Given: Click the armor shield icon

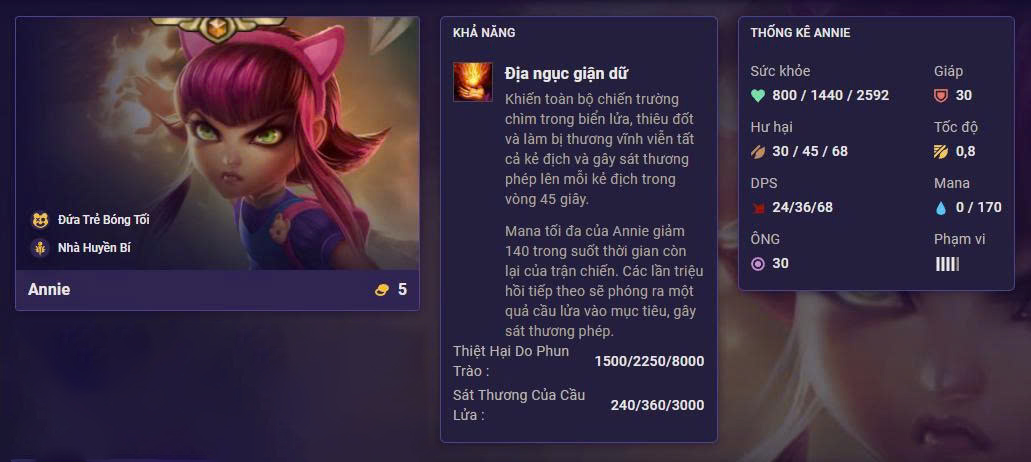Looking at the screenshot, I should [x=941, y=96].
